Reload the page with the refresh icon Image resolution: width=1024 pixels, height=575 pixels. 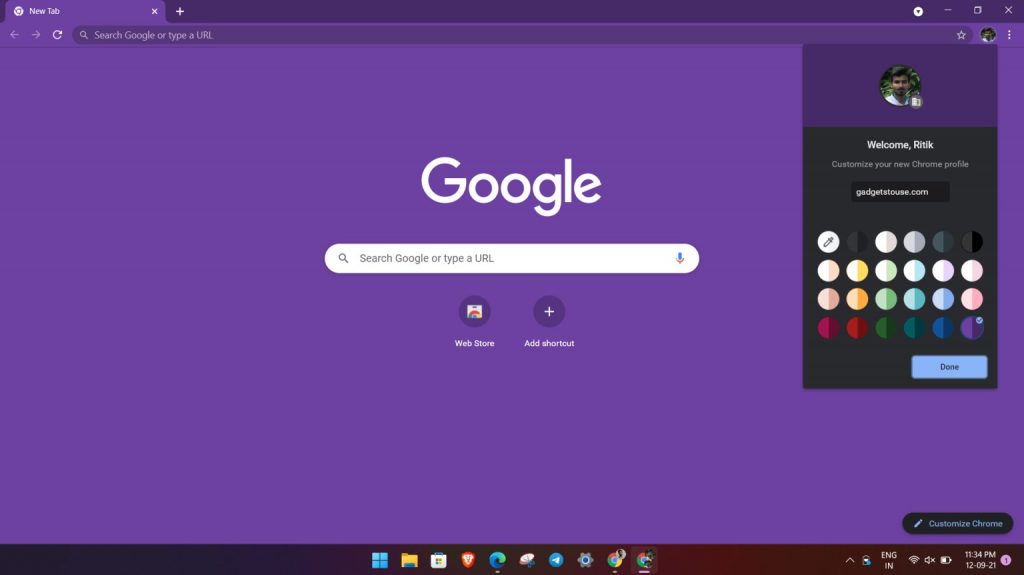[x=57, y=35]
